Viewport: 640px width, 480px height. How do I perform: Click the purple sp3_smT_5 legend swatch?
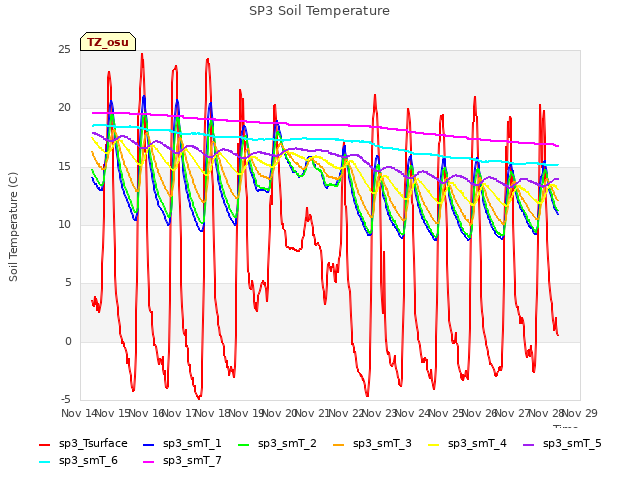coord(529,444)
